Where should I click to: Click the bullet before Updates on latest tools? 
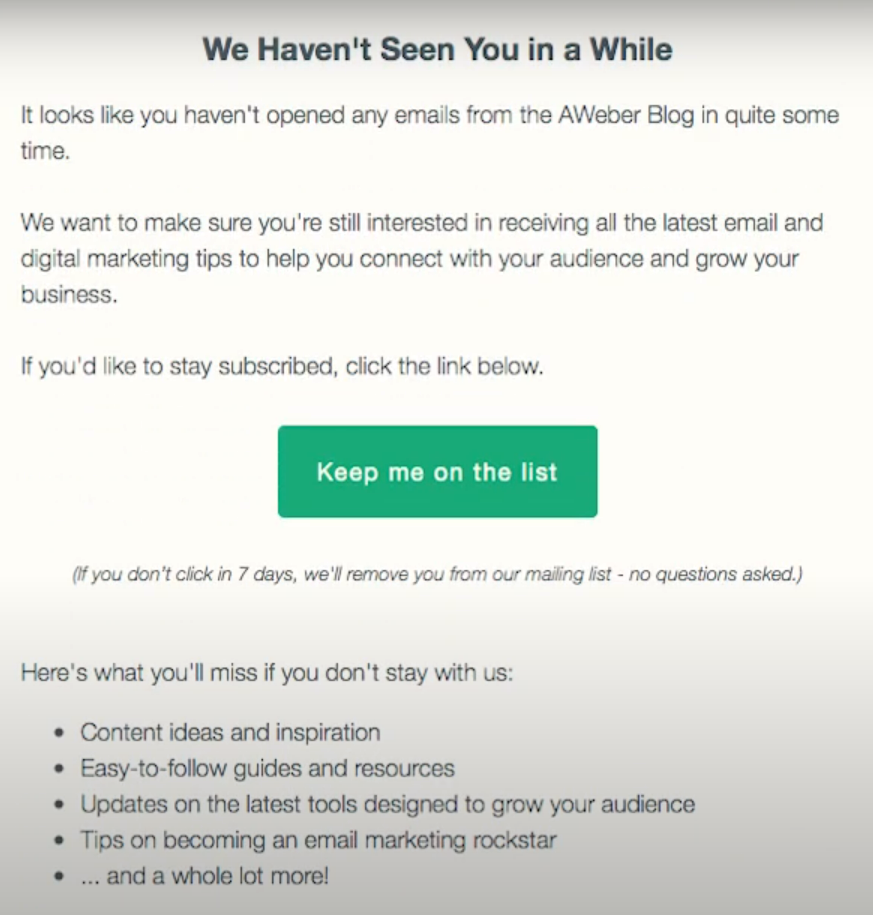(x=58, y=805)
